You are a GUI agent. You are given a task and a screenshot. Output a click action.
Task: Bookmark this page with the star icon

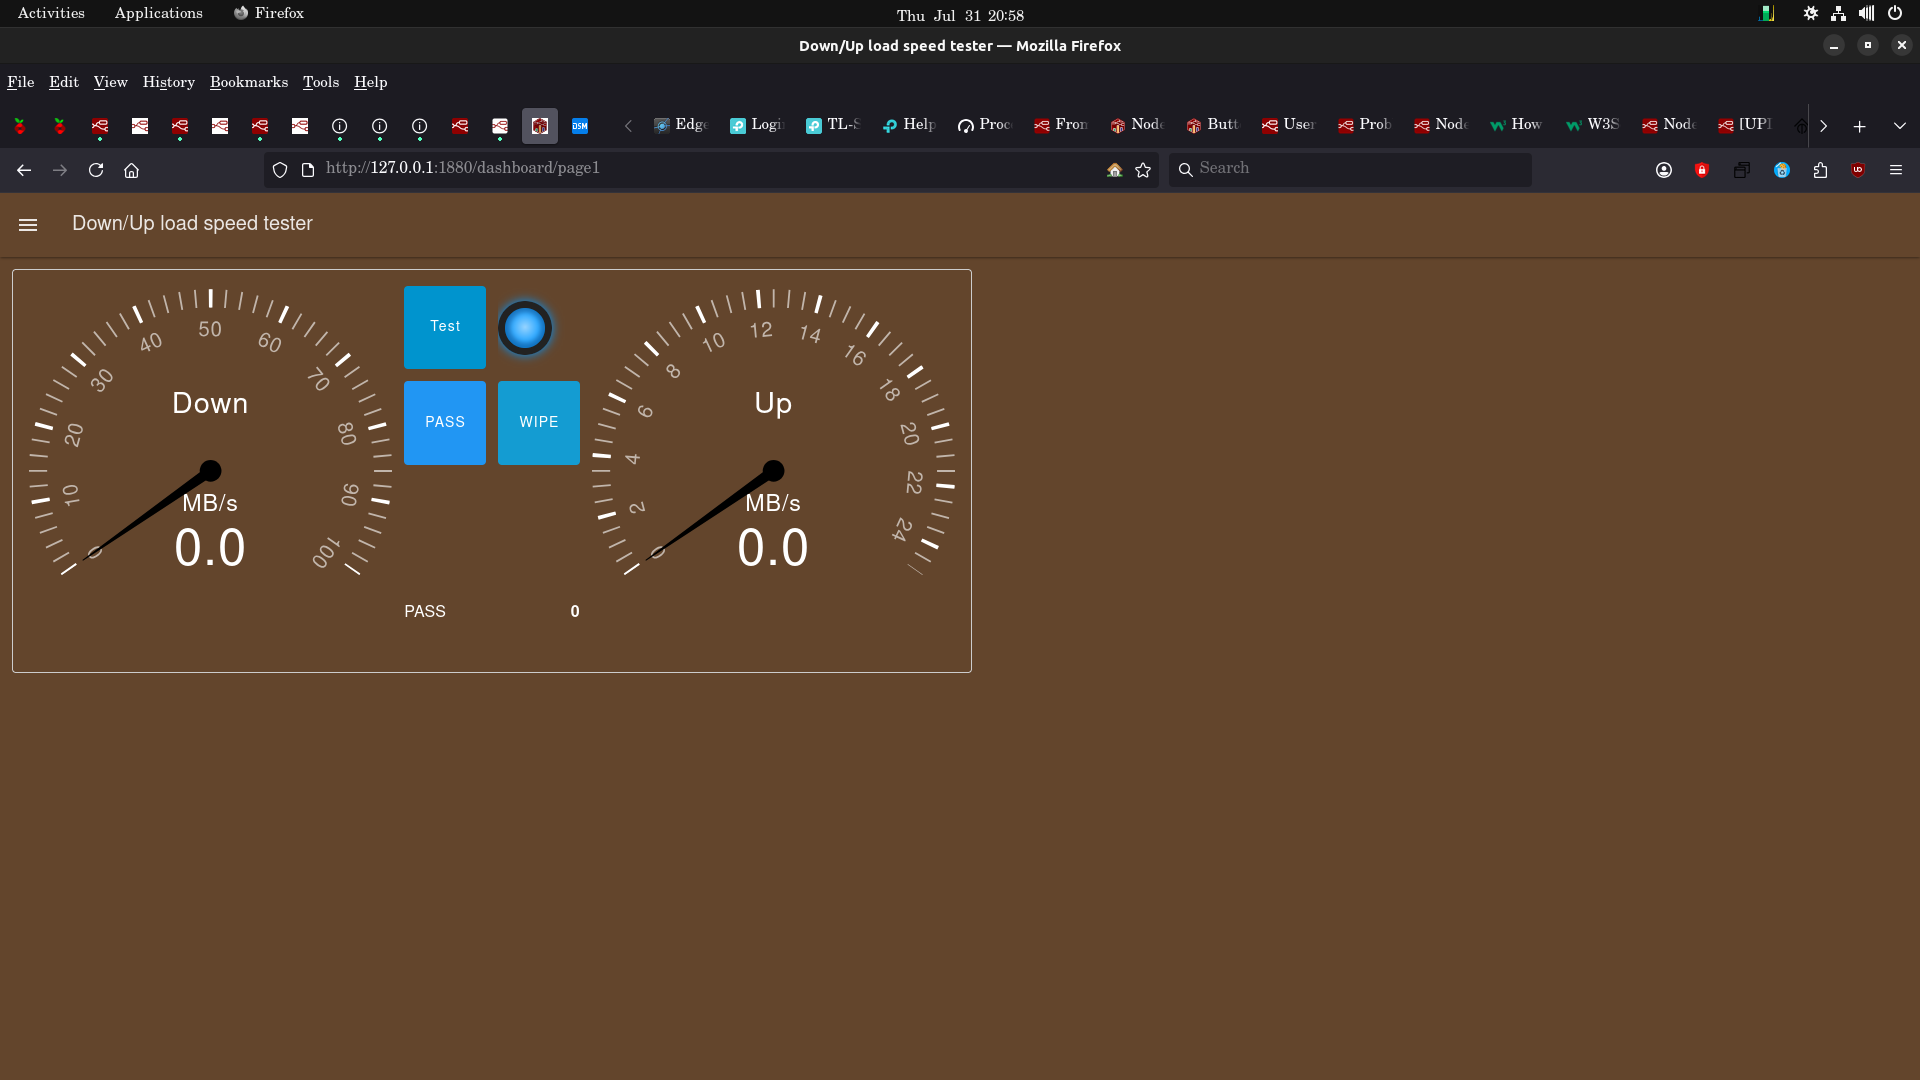coord(1143,170)
